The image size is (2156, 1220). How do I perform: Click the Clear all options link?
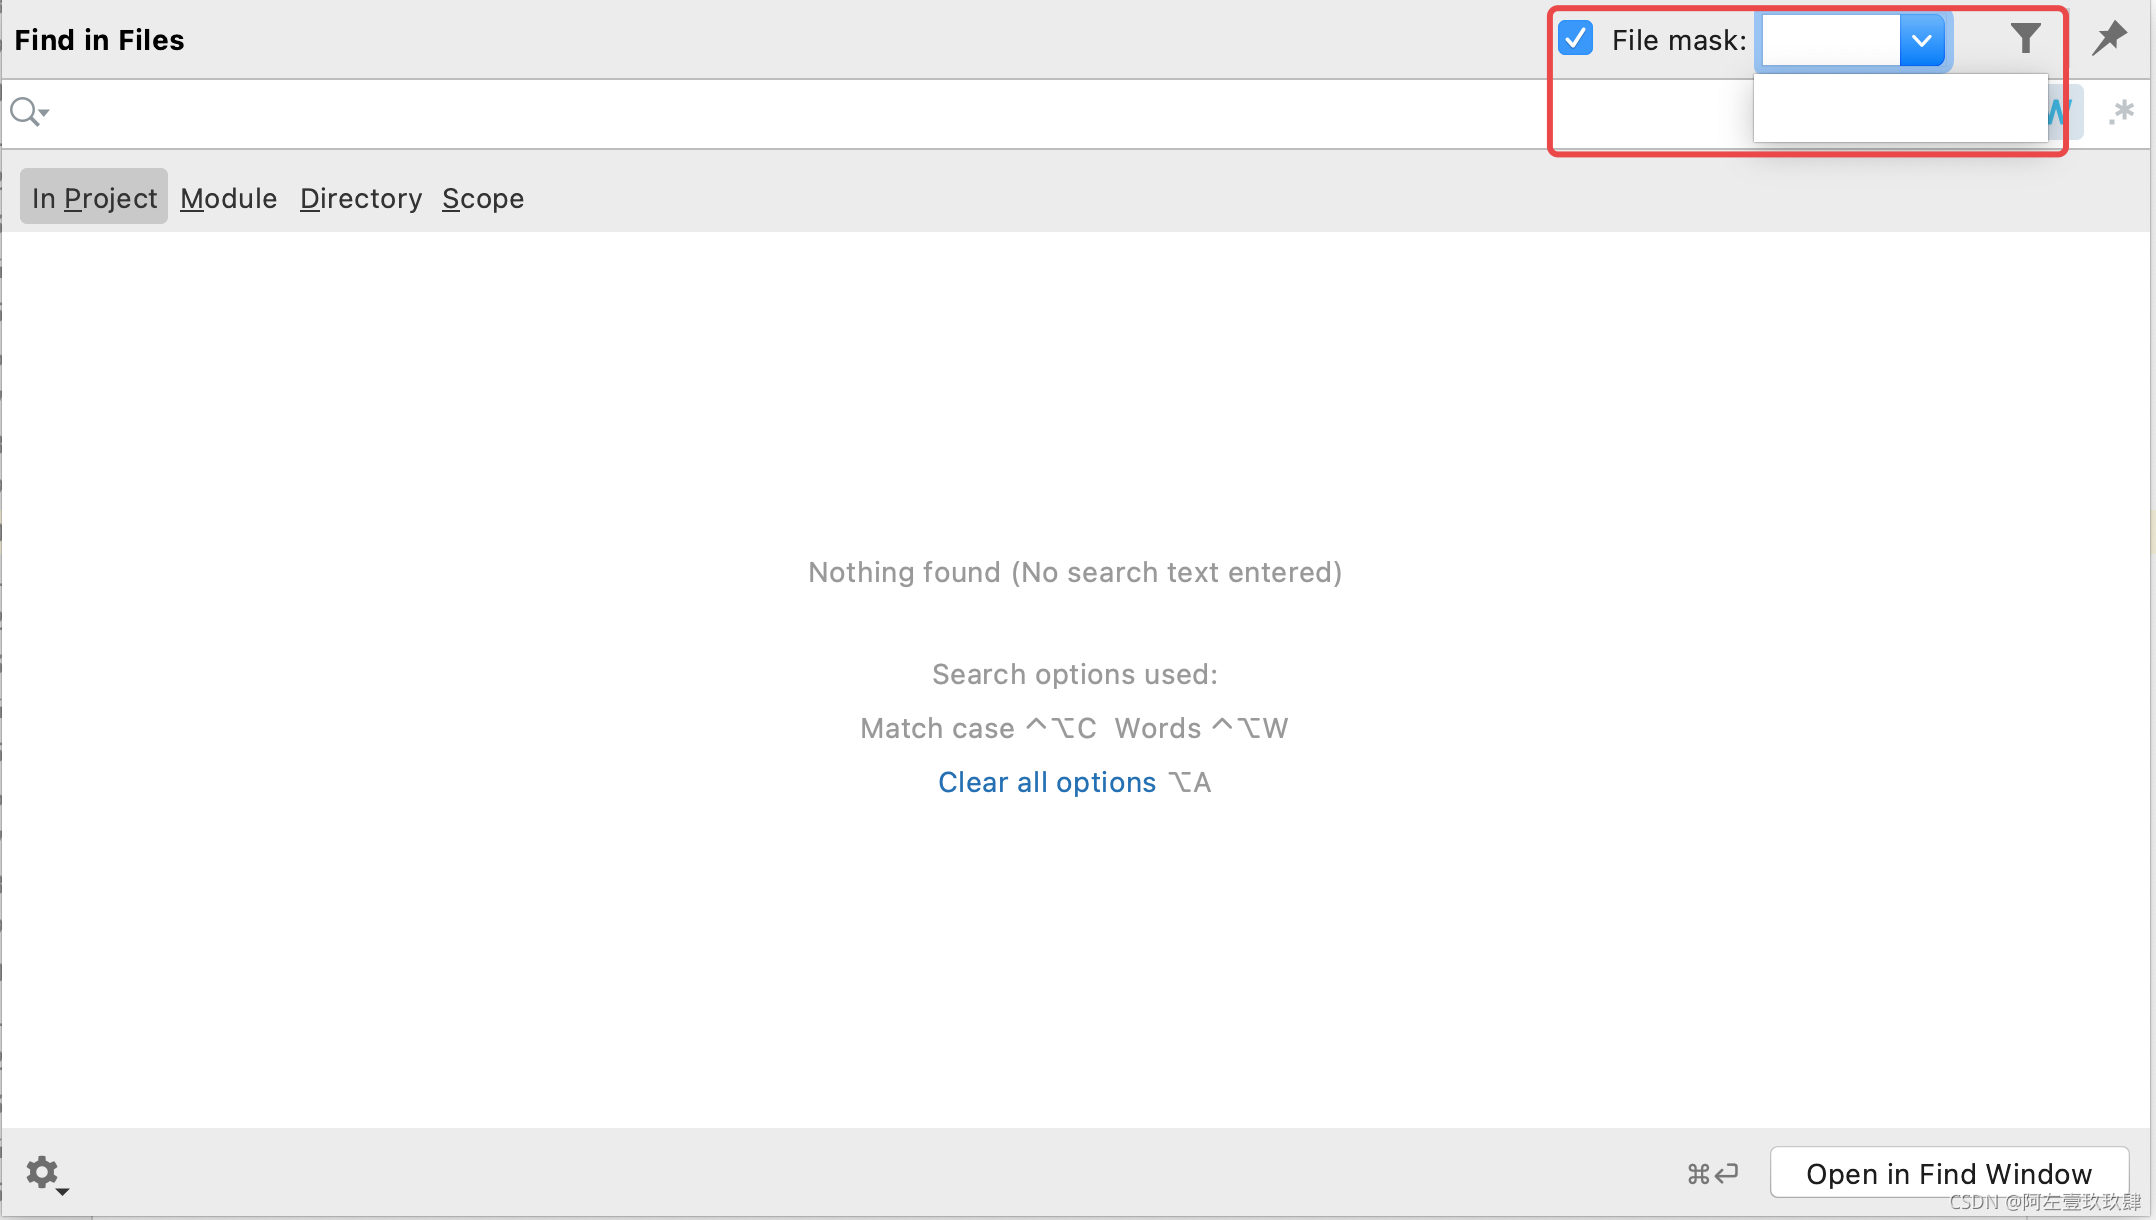[1046, 782]
